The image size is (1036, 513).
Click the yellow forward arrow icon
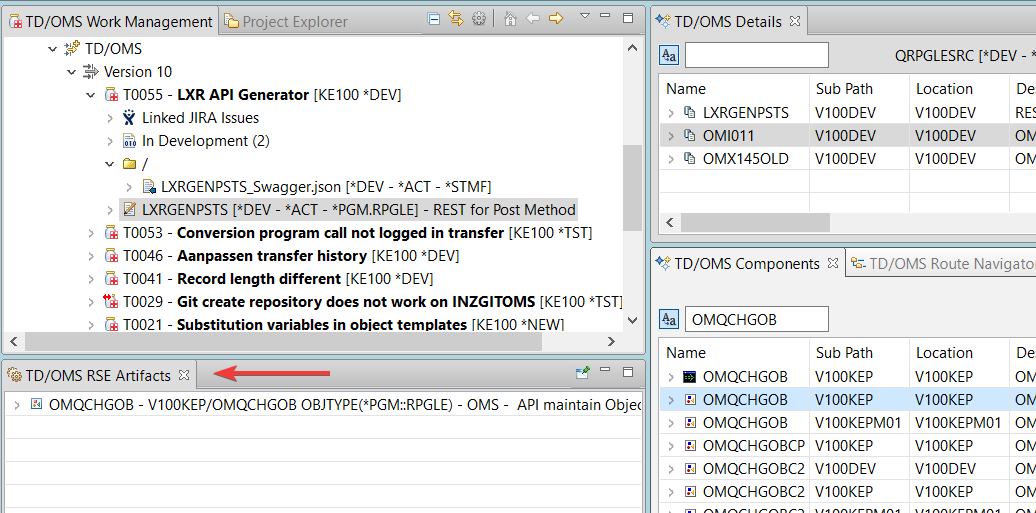pos(556,19)
